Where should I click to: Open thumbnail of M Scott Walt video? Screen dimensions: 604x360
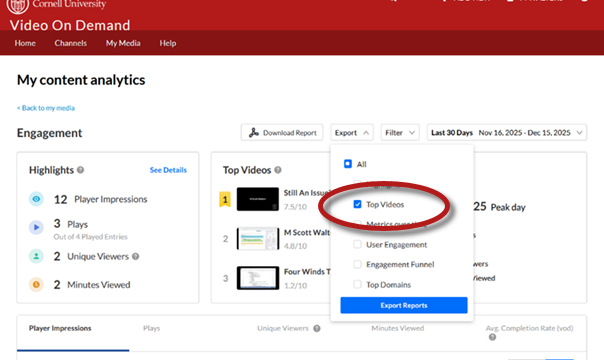point(258,239)
